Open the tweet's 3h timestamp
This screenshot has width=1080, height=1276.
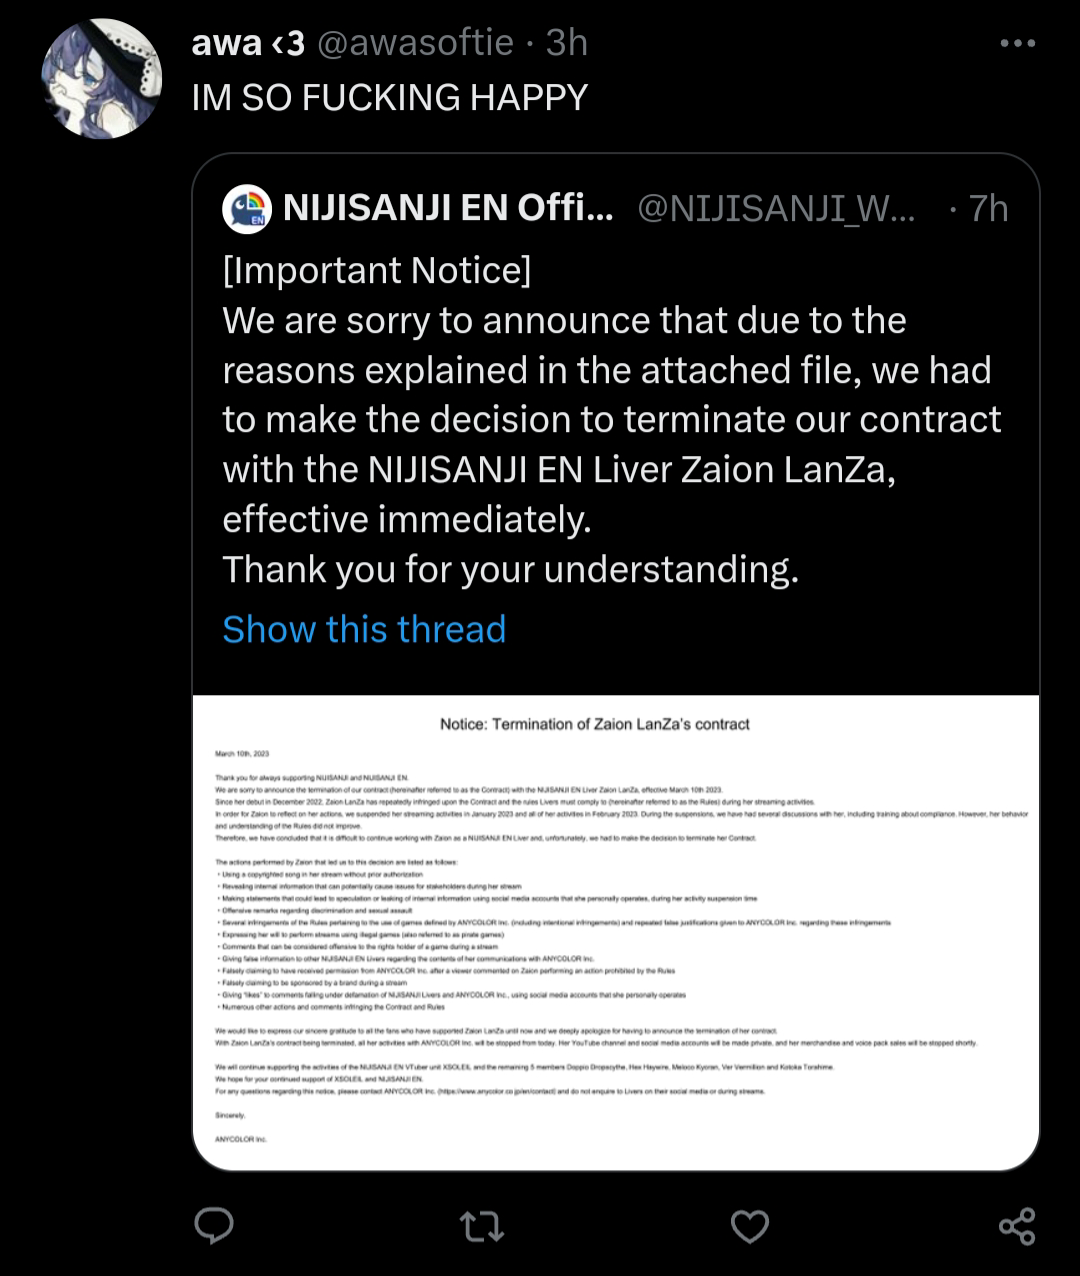click(x=567, y=43)
